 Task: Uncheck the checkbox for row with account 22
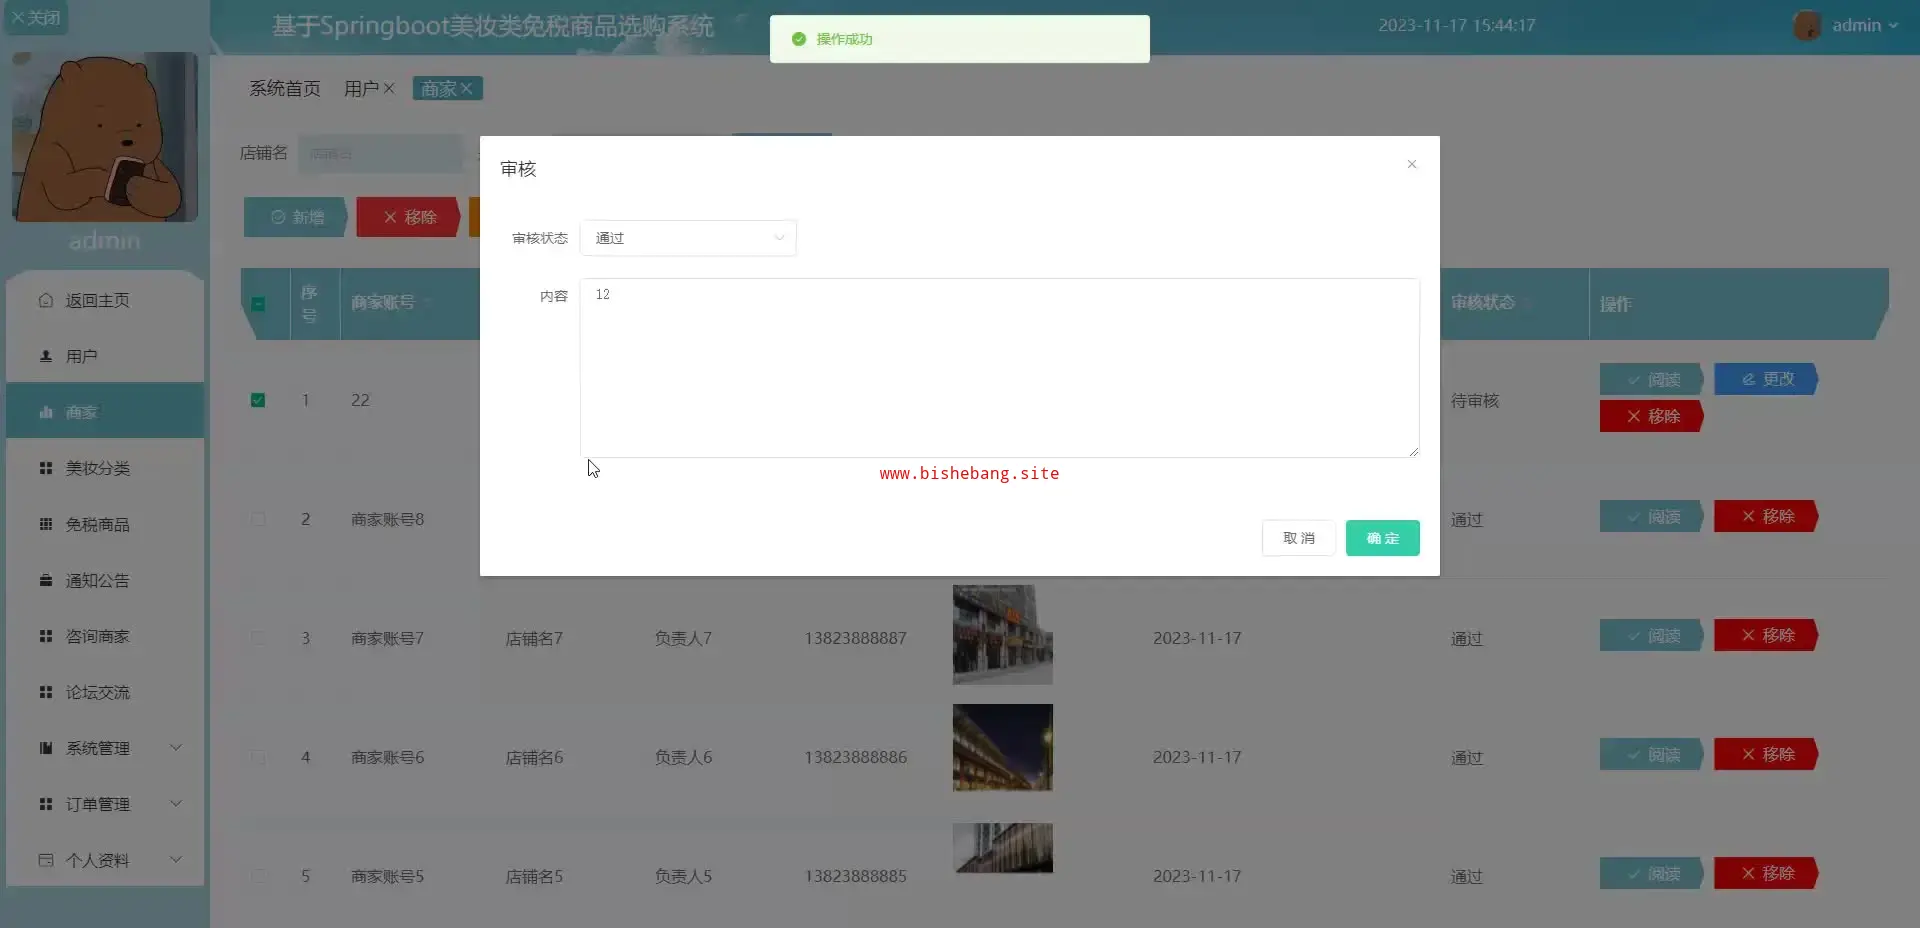[x=258, y=400]
